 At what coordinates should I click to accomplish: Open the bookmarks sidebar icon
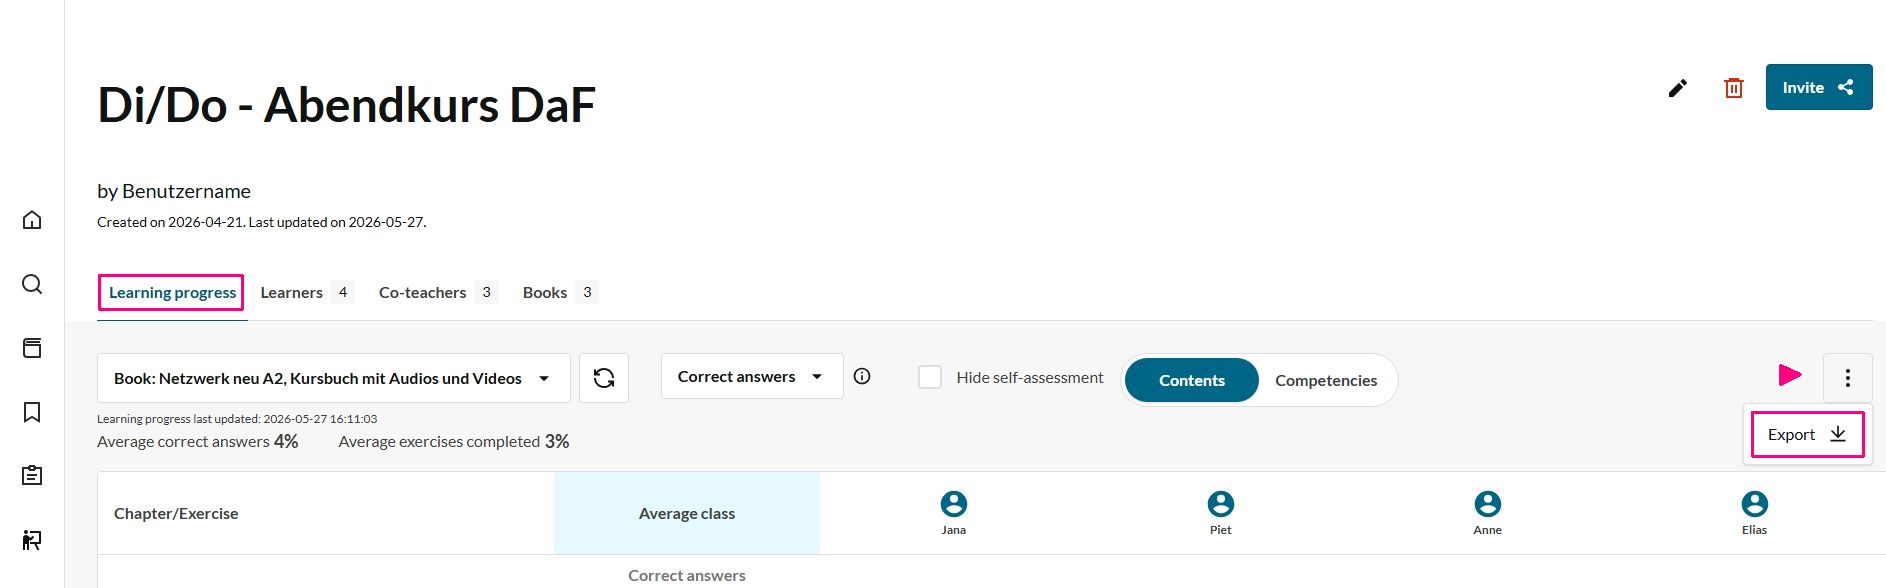coord(32,412)
